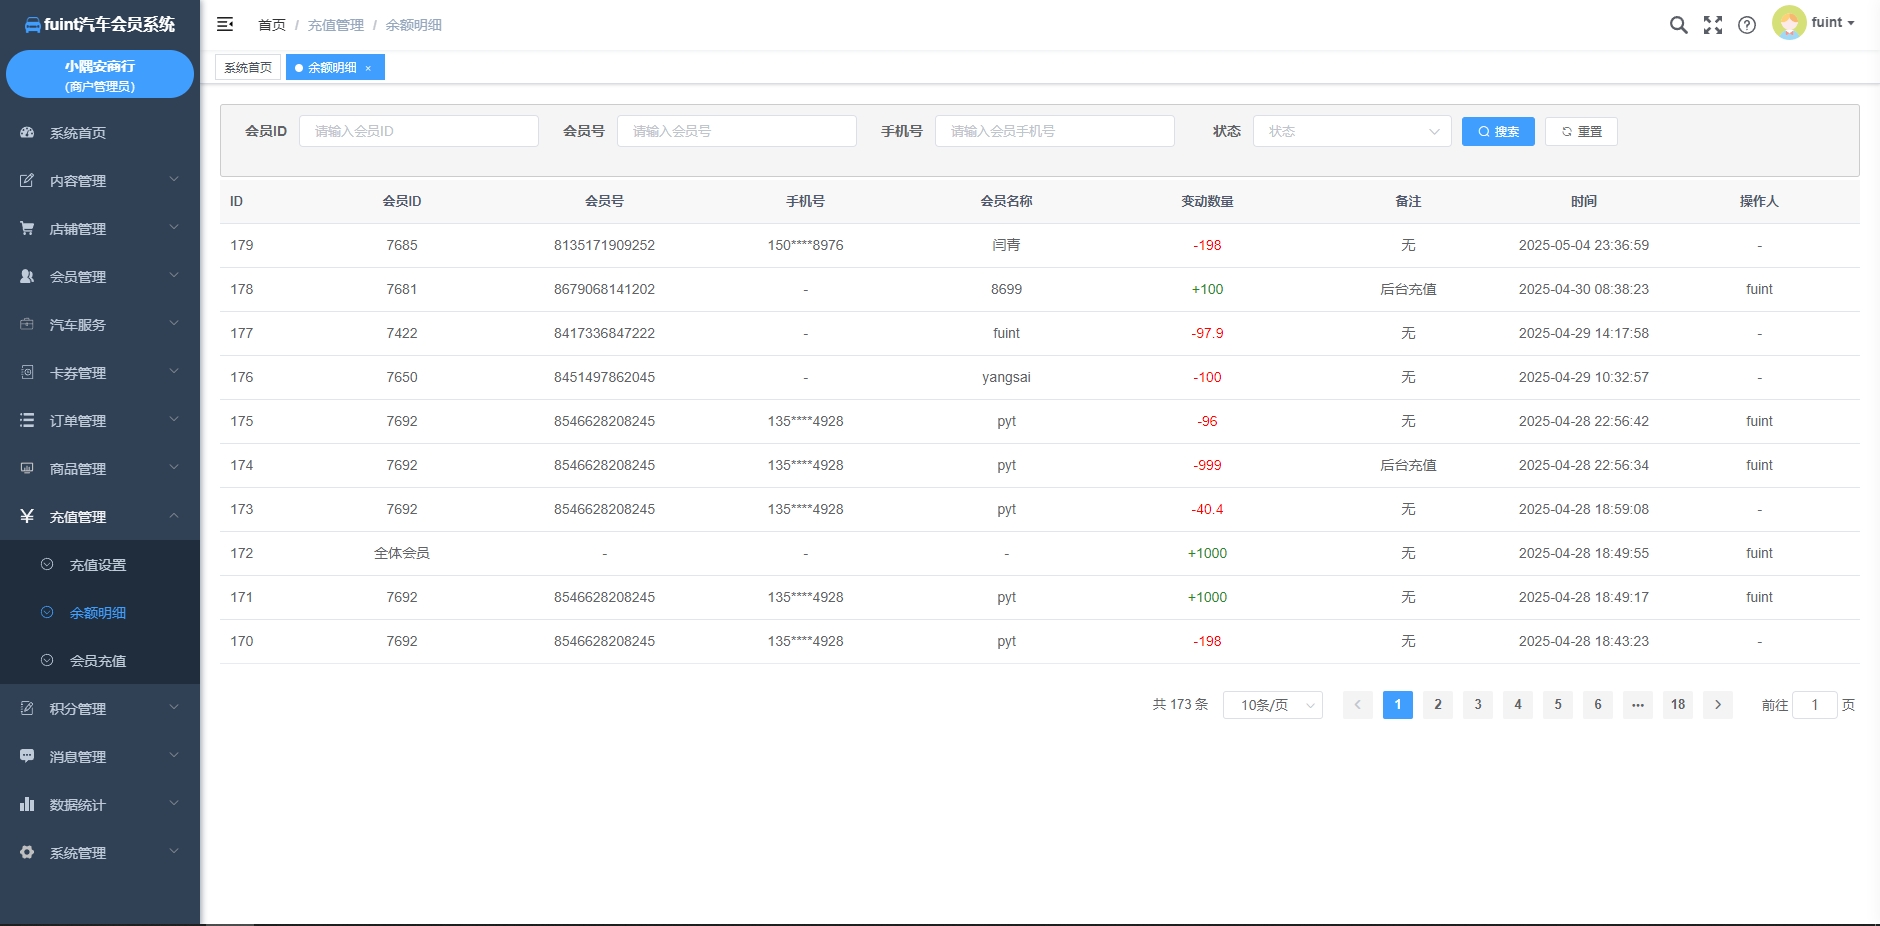Screen dimensions: 1880x926
Task: Open 充值设置 in the sidebar submenu
Action: 98,565
